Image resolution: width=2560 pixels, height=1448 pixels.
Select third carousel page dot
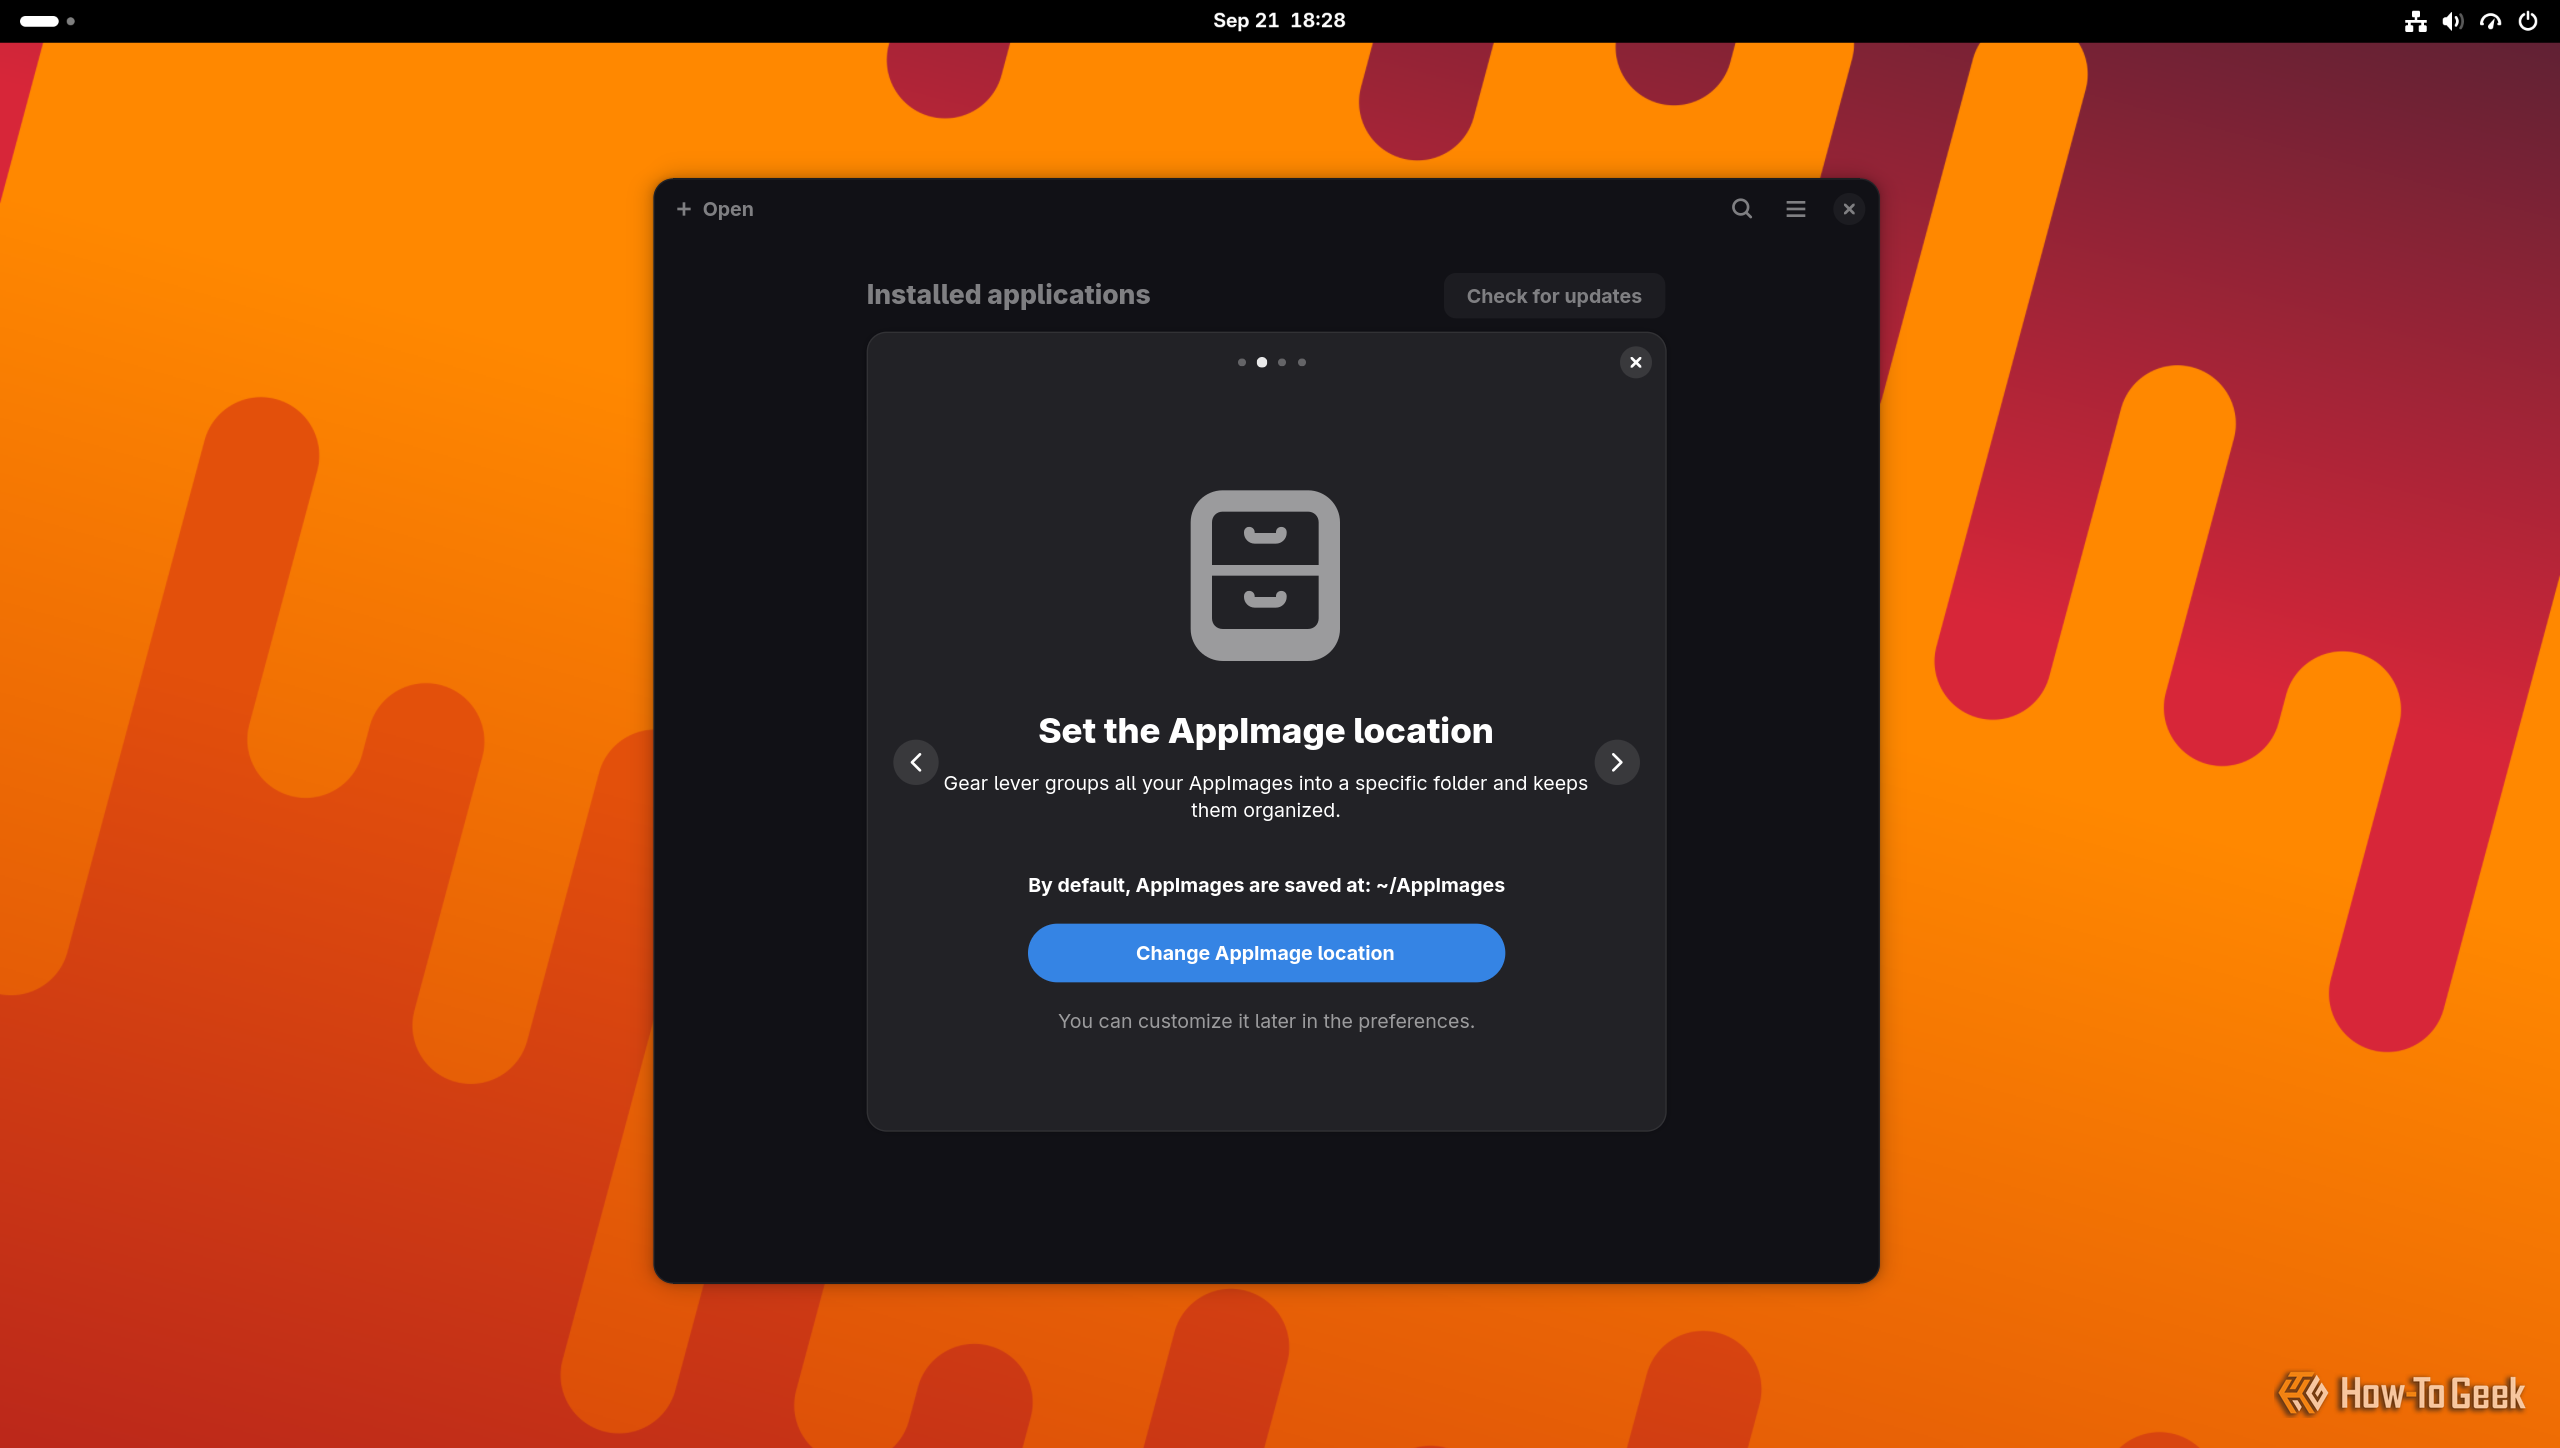[1282, 362]
